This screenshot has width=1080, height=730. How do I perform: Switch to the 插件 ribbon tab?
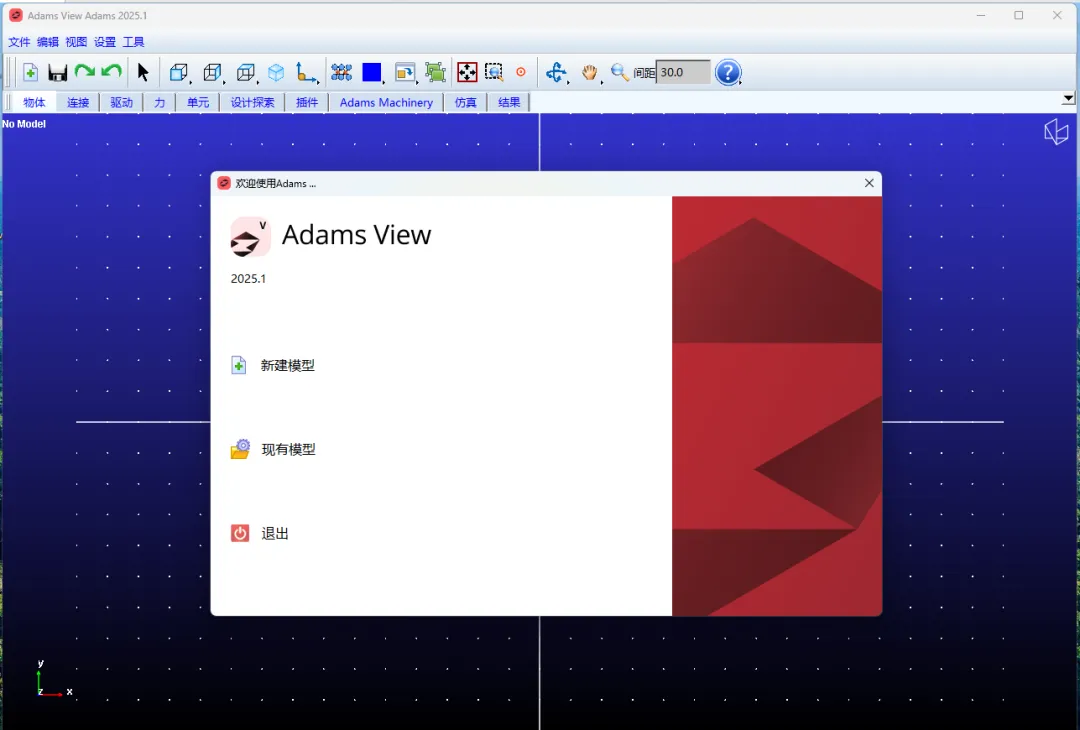[x=307, y=103]
